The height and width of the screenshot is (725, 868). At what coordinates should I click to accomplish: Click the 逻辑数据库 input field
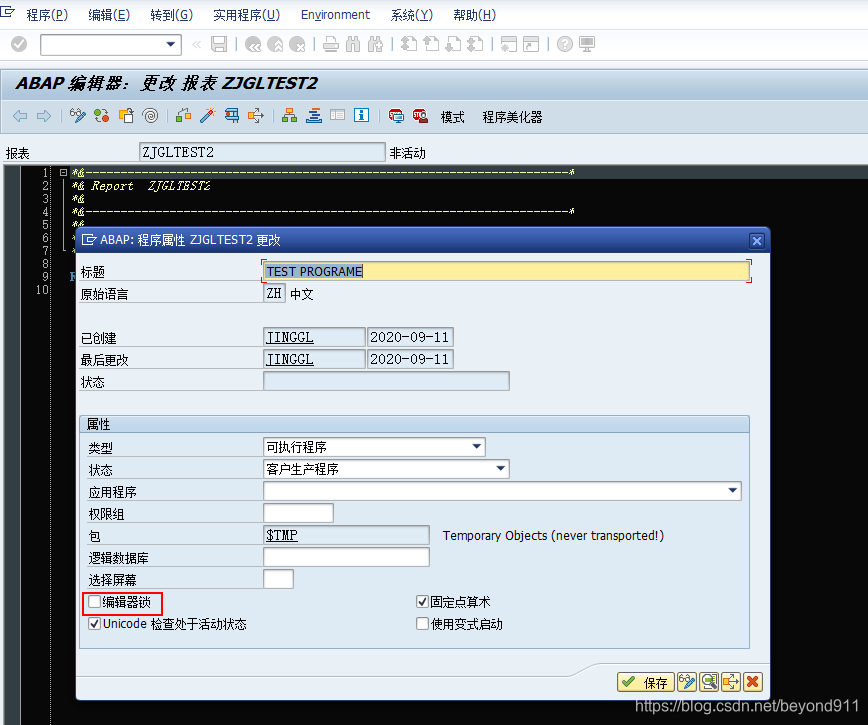click(x=347, y=557)
